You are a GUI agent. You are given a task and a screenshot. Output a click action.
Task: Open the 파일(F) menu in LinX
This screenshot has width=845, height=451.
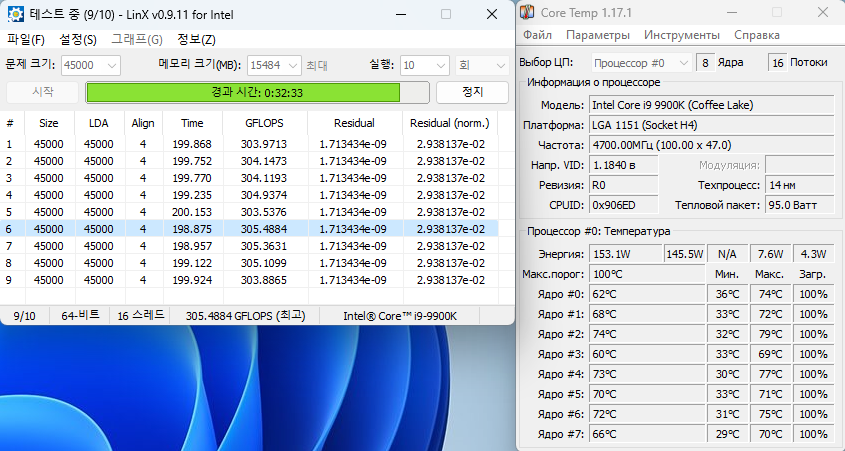click(26, 40)
